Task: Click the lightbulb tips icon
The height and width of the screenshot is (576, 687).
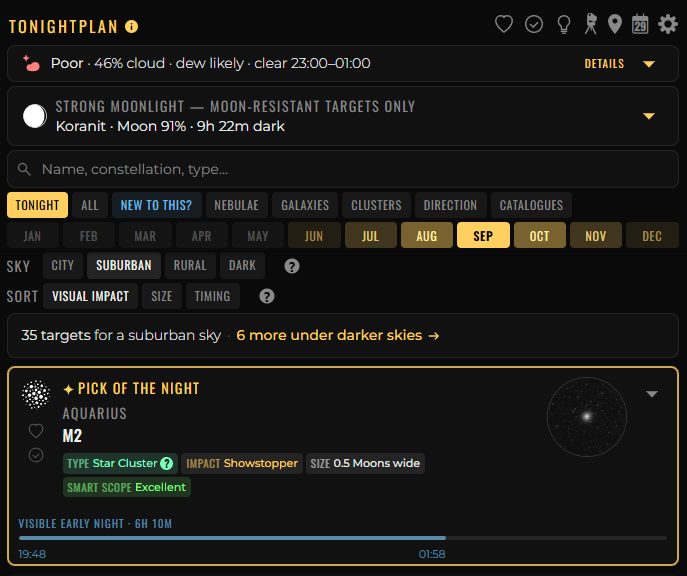Action: tap(563, 24)
